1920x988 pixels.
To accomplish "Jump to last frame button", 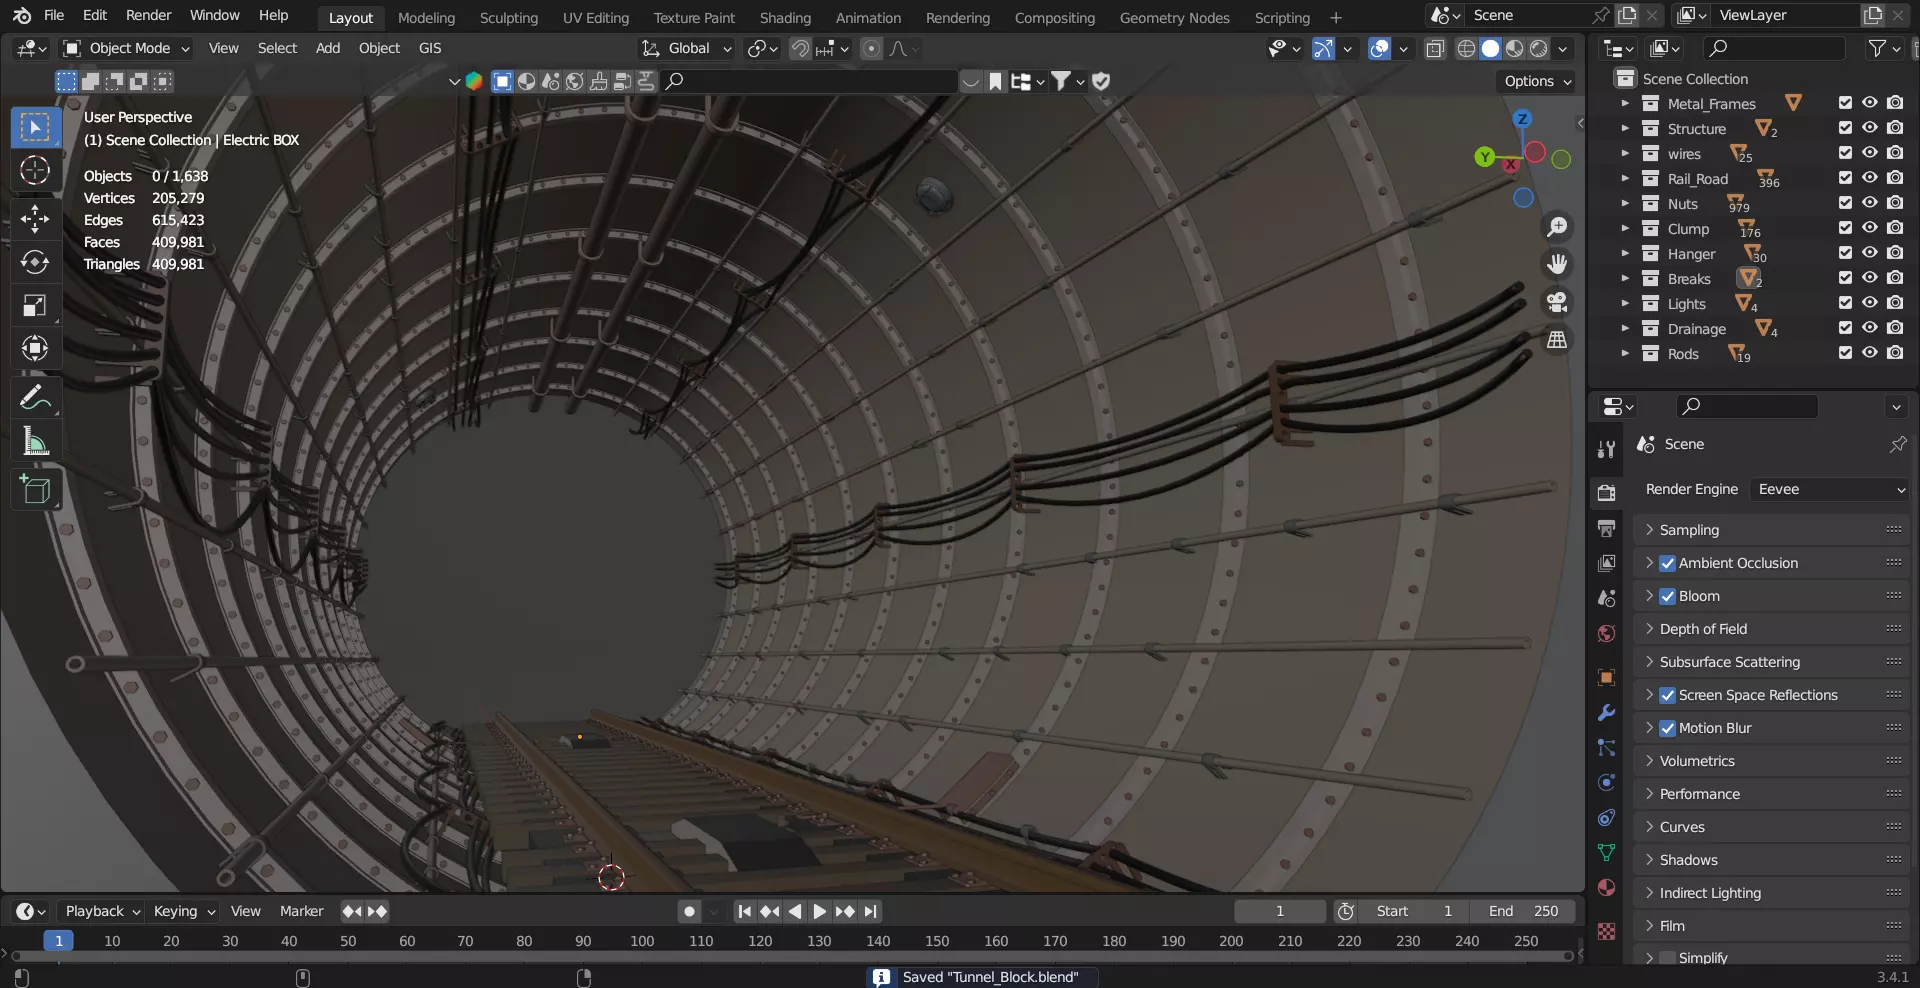I will (871, 911).
